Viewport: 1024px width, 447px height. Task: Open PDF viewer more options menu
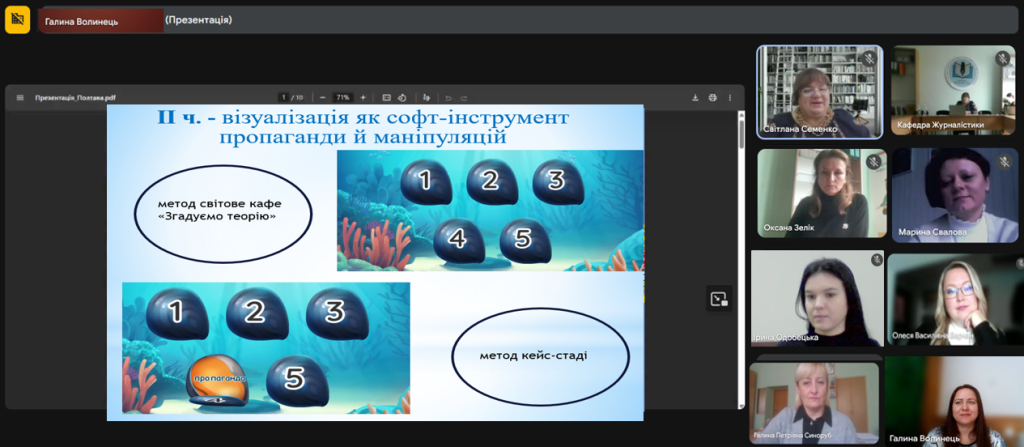[x=730, y=98]
